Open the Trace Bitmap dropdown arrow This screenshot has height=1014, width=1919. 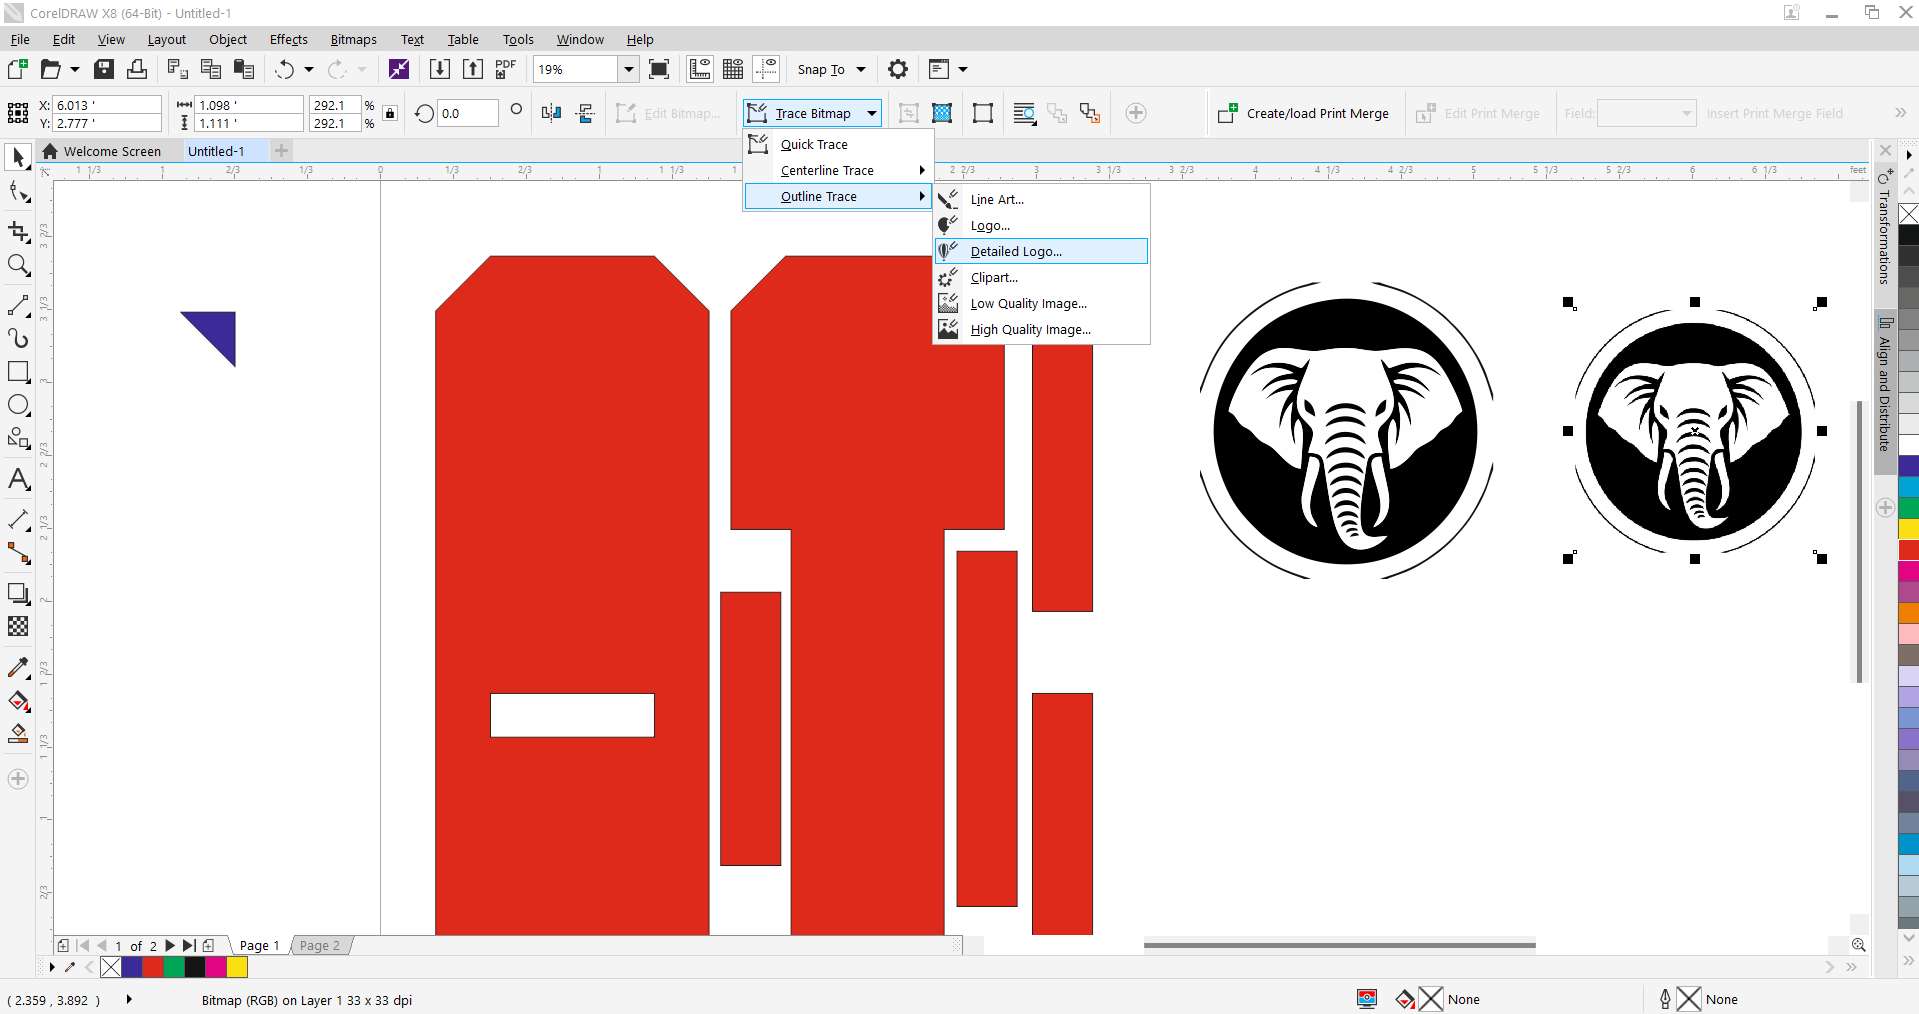872,113
